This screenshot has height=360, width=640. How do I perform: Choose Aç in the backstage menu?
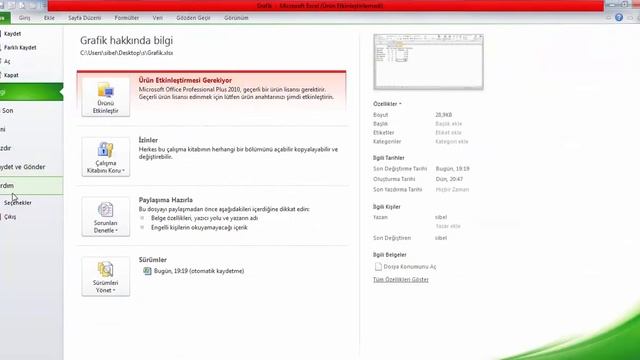pyautogui.click(x=7, y=61)
